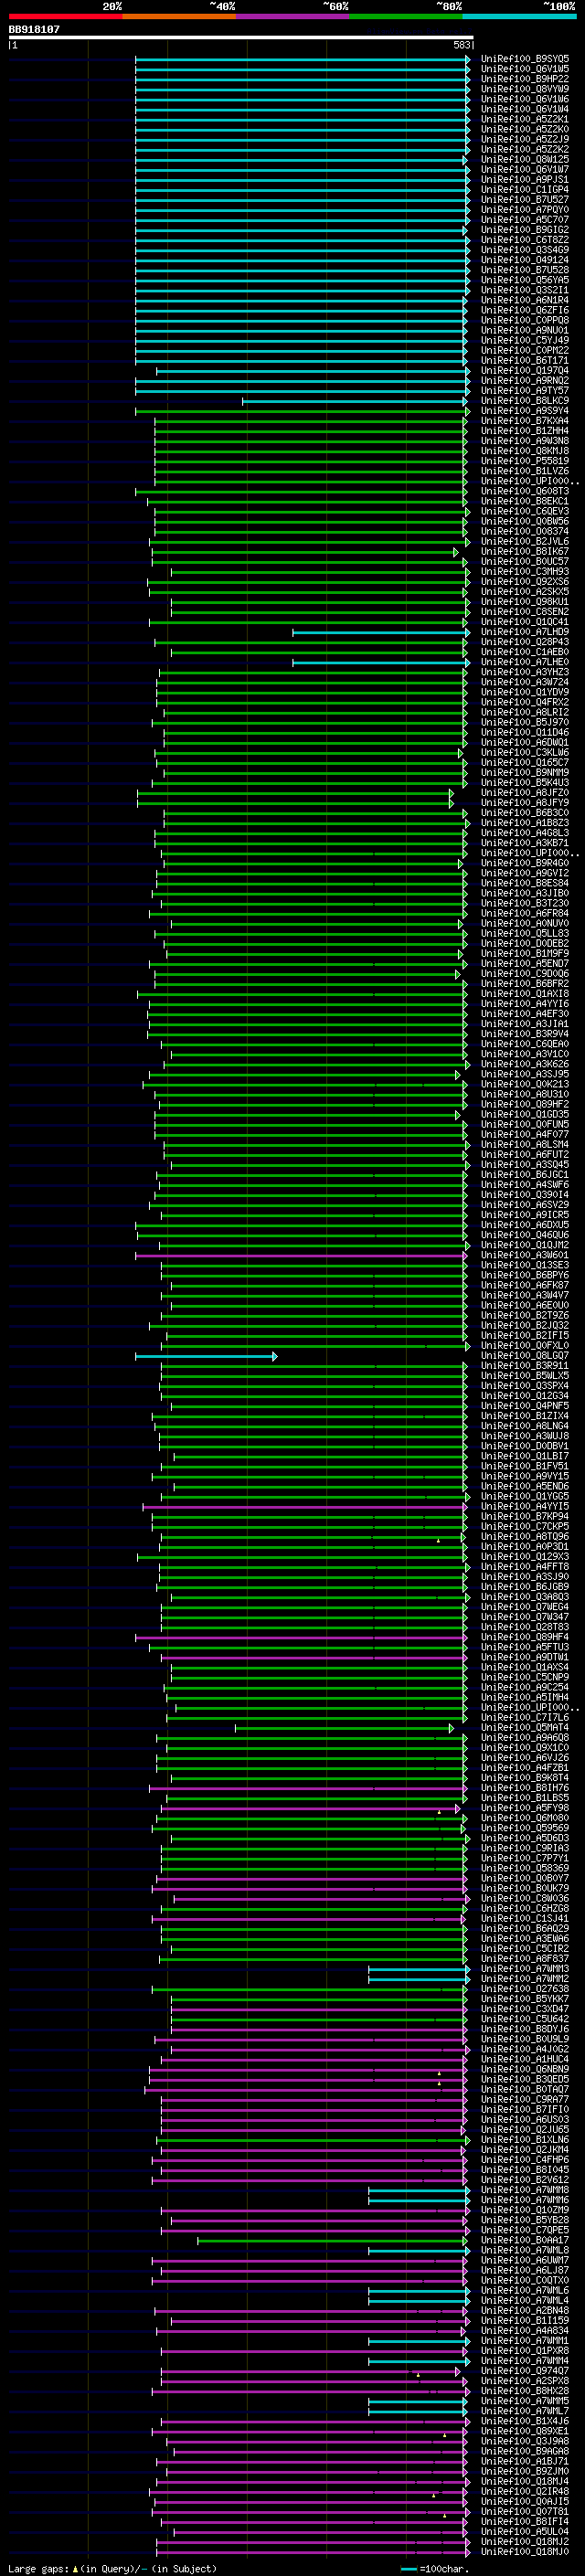
Task: Open hit UniRef100_Q8VYW9
Action: [525, 89]
